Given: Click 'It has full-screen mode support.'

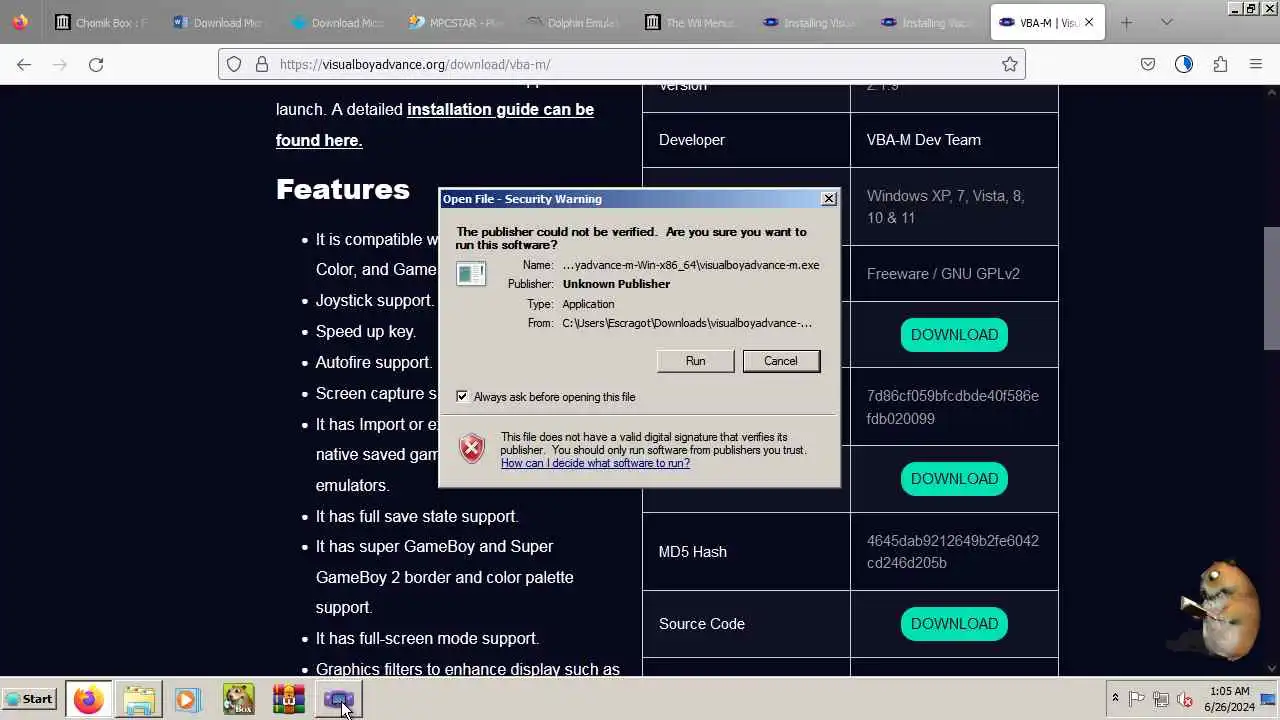Looking at the screenshot, I should pyautogui.click(x=427, y=638).
